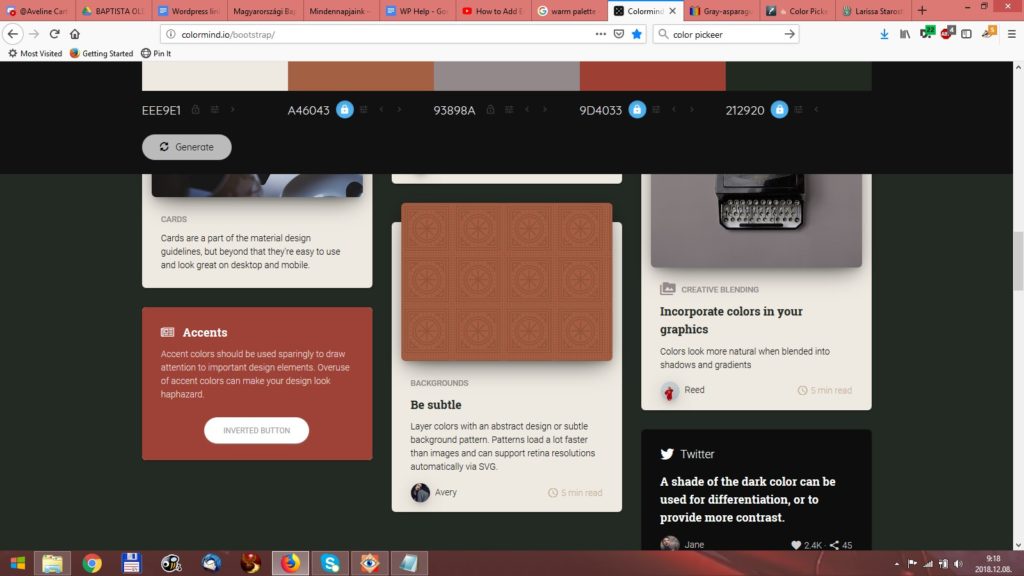Open the Incorporate colors in your graphics heading
Screen dimensions: 1024x576
[x=731, y=320]
